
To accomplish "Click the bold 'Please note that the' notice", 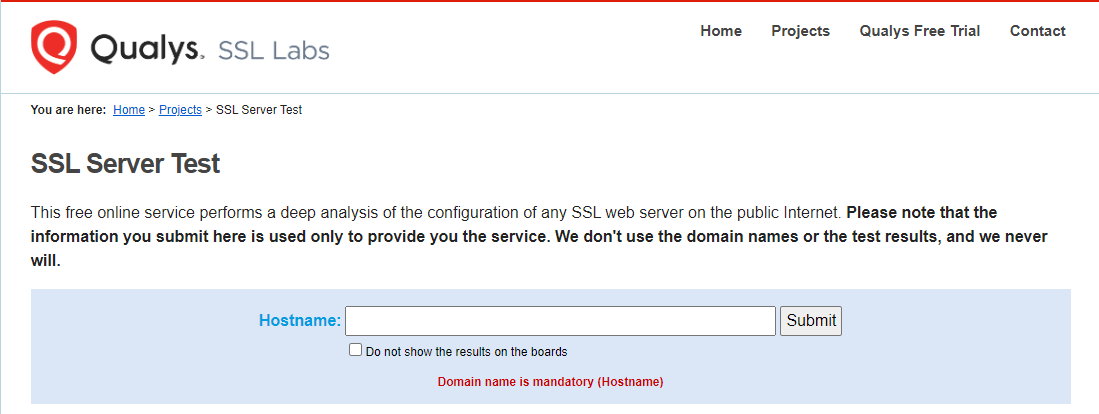I will (922, 212).
